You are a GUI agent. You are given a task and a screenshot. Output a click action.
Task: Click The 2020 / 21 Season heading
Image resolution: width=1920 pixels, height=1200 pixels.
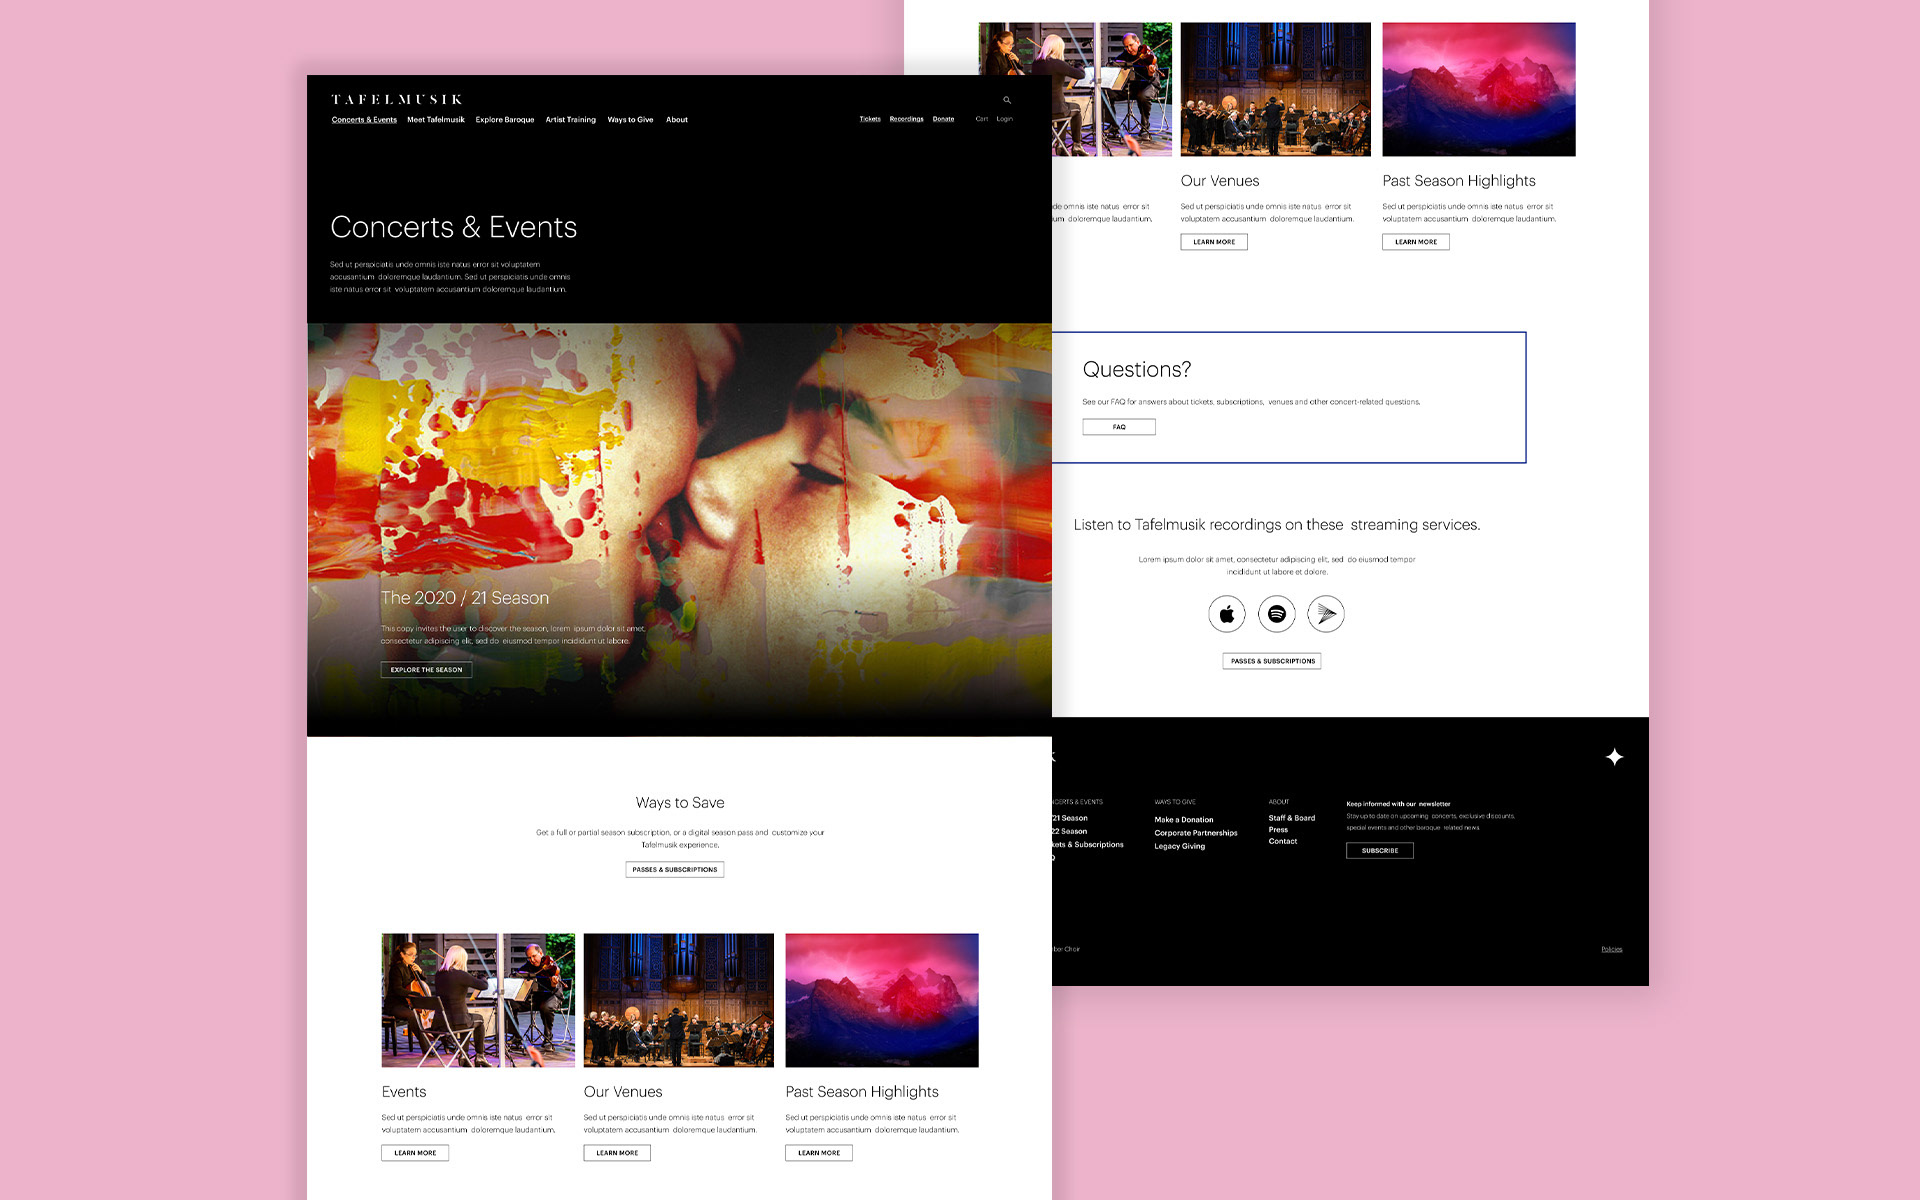[465, 598]
